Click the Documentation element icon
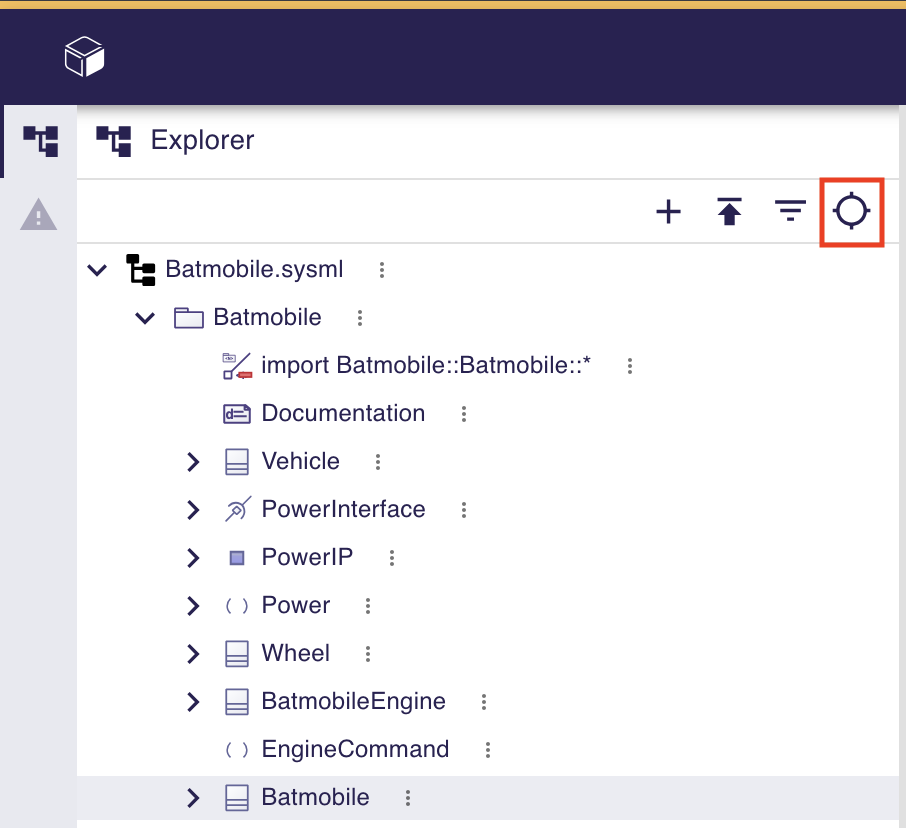This screenshot has width=906, height=828. pyautogui.click(x=237, y=413)
